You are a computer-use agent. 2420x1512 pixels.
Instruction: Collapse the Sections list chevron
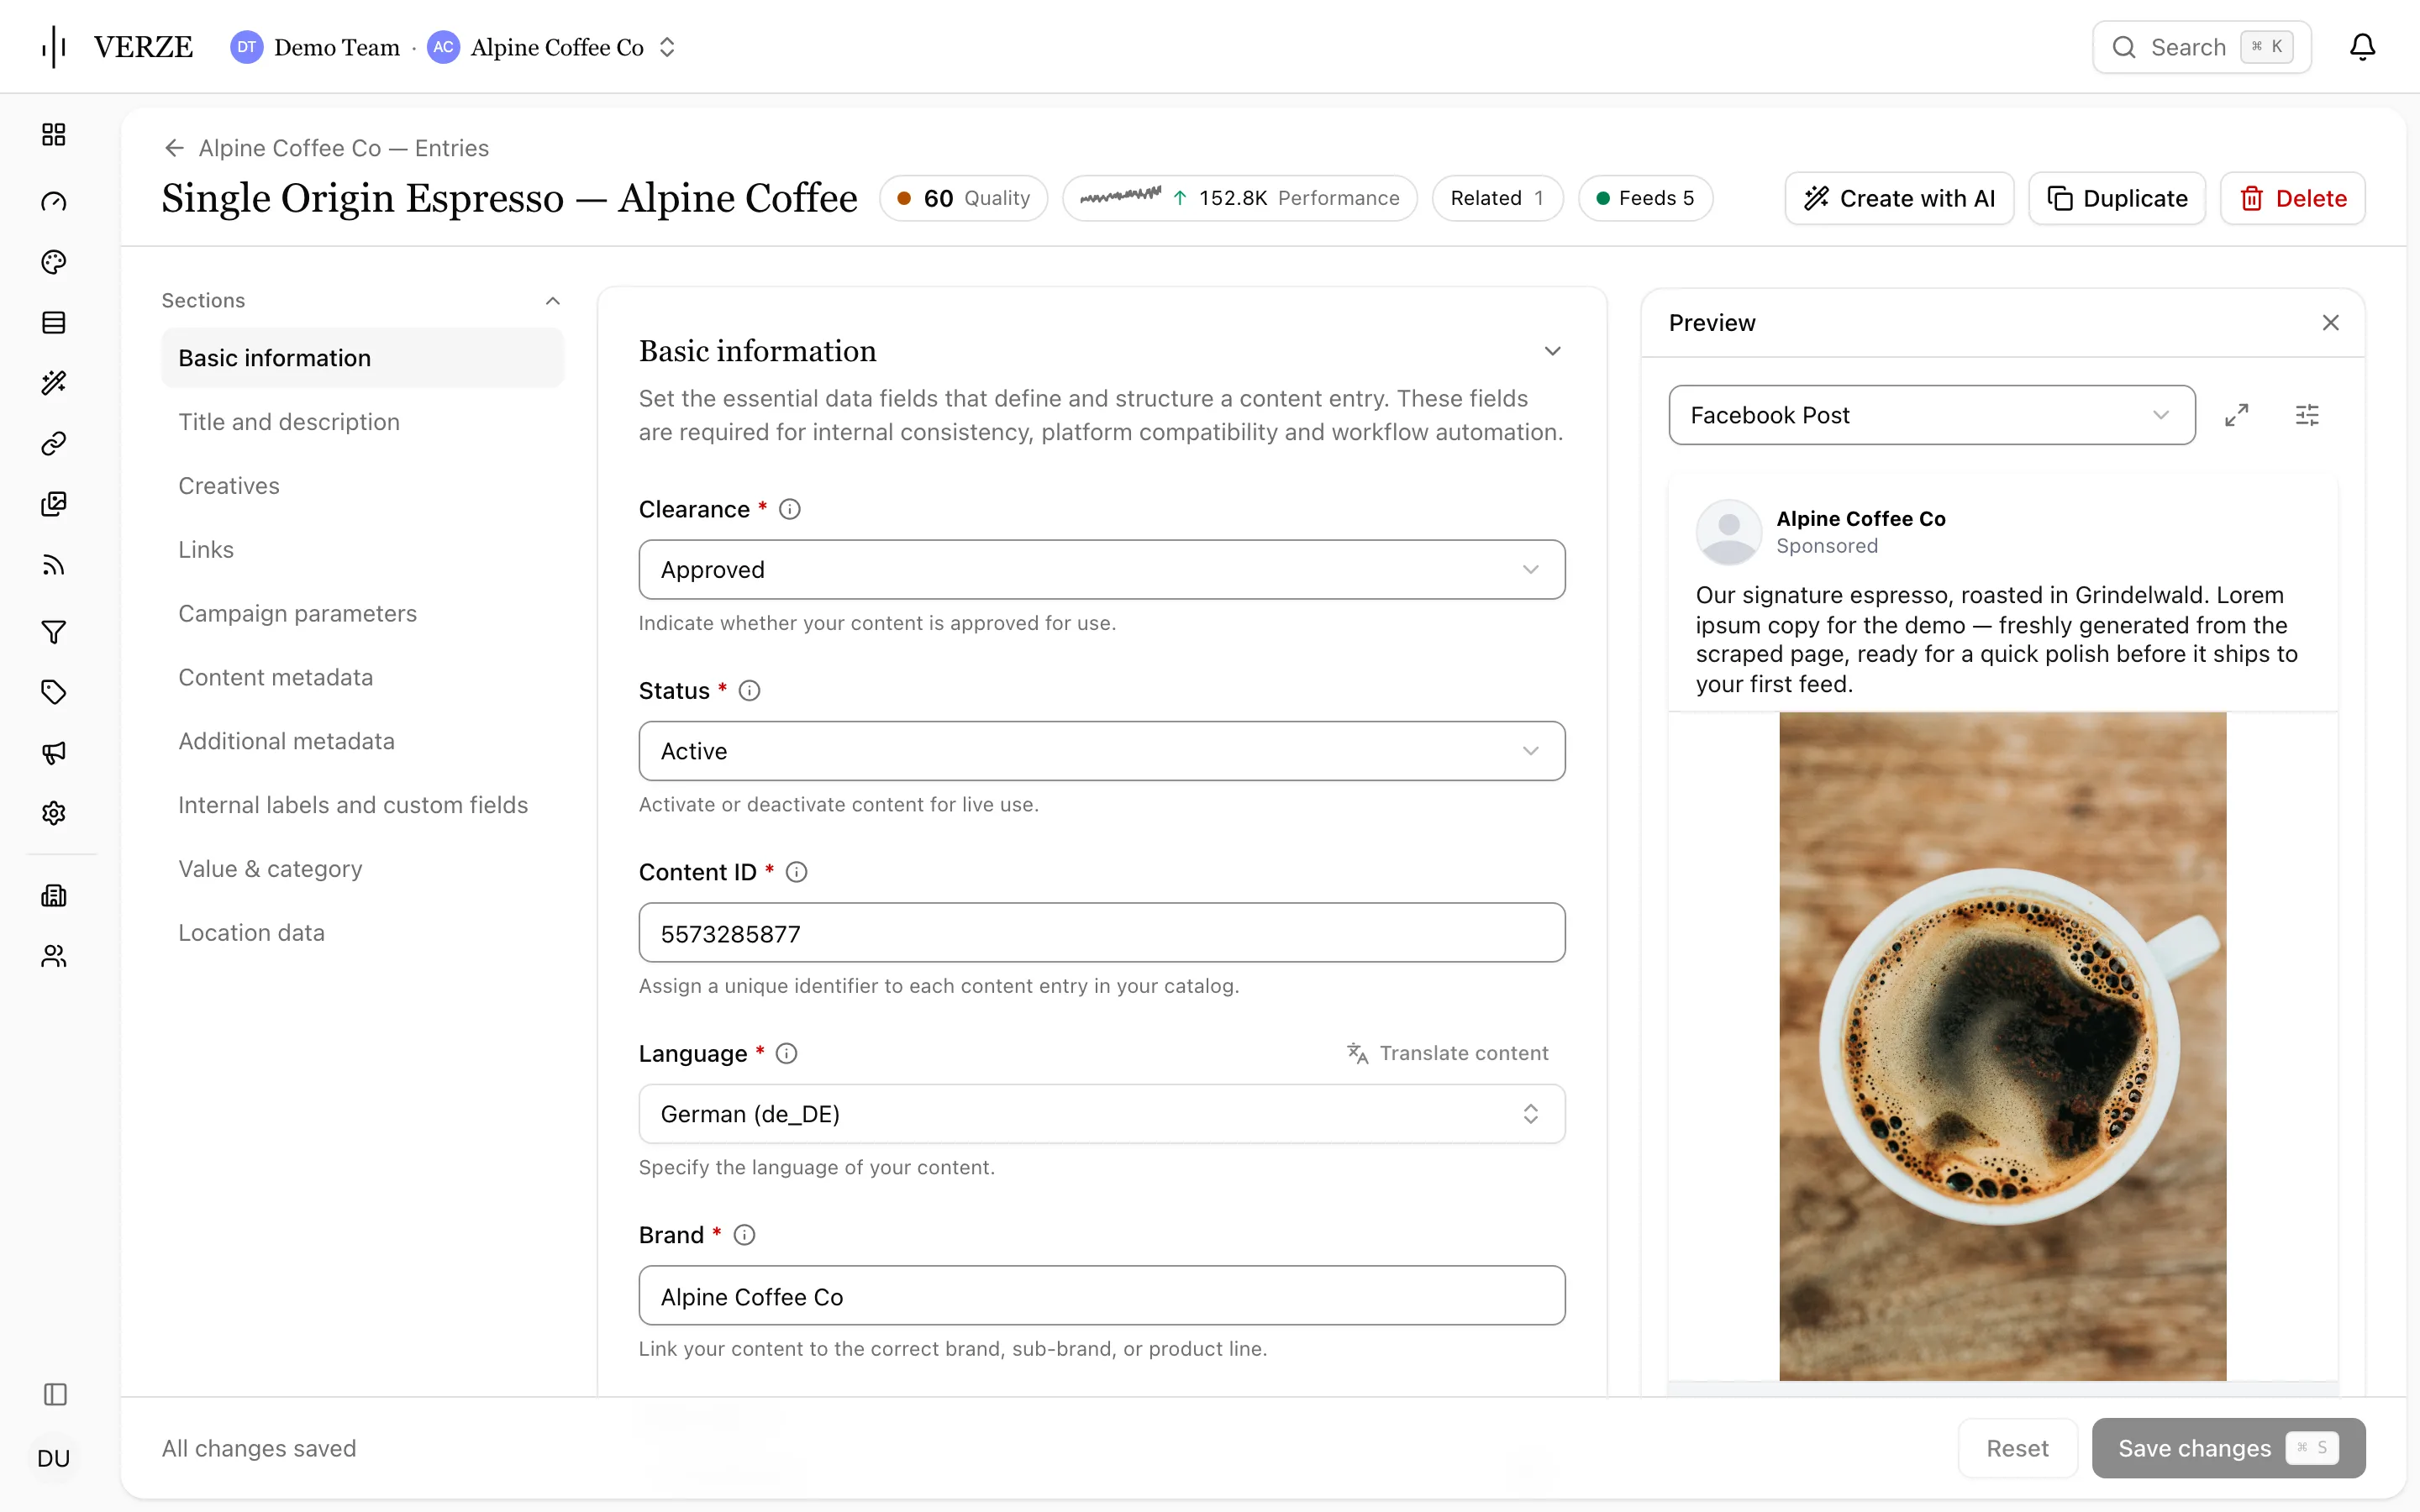click(x=552, y=301)
